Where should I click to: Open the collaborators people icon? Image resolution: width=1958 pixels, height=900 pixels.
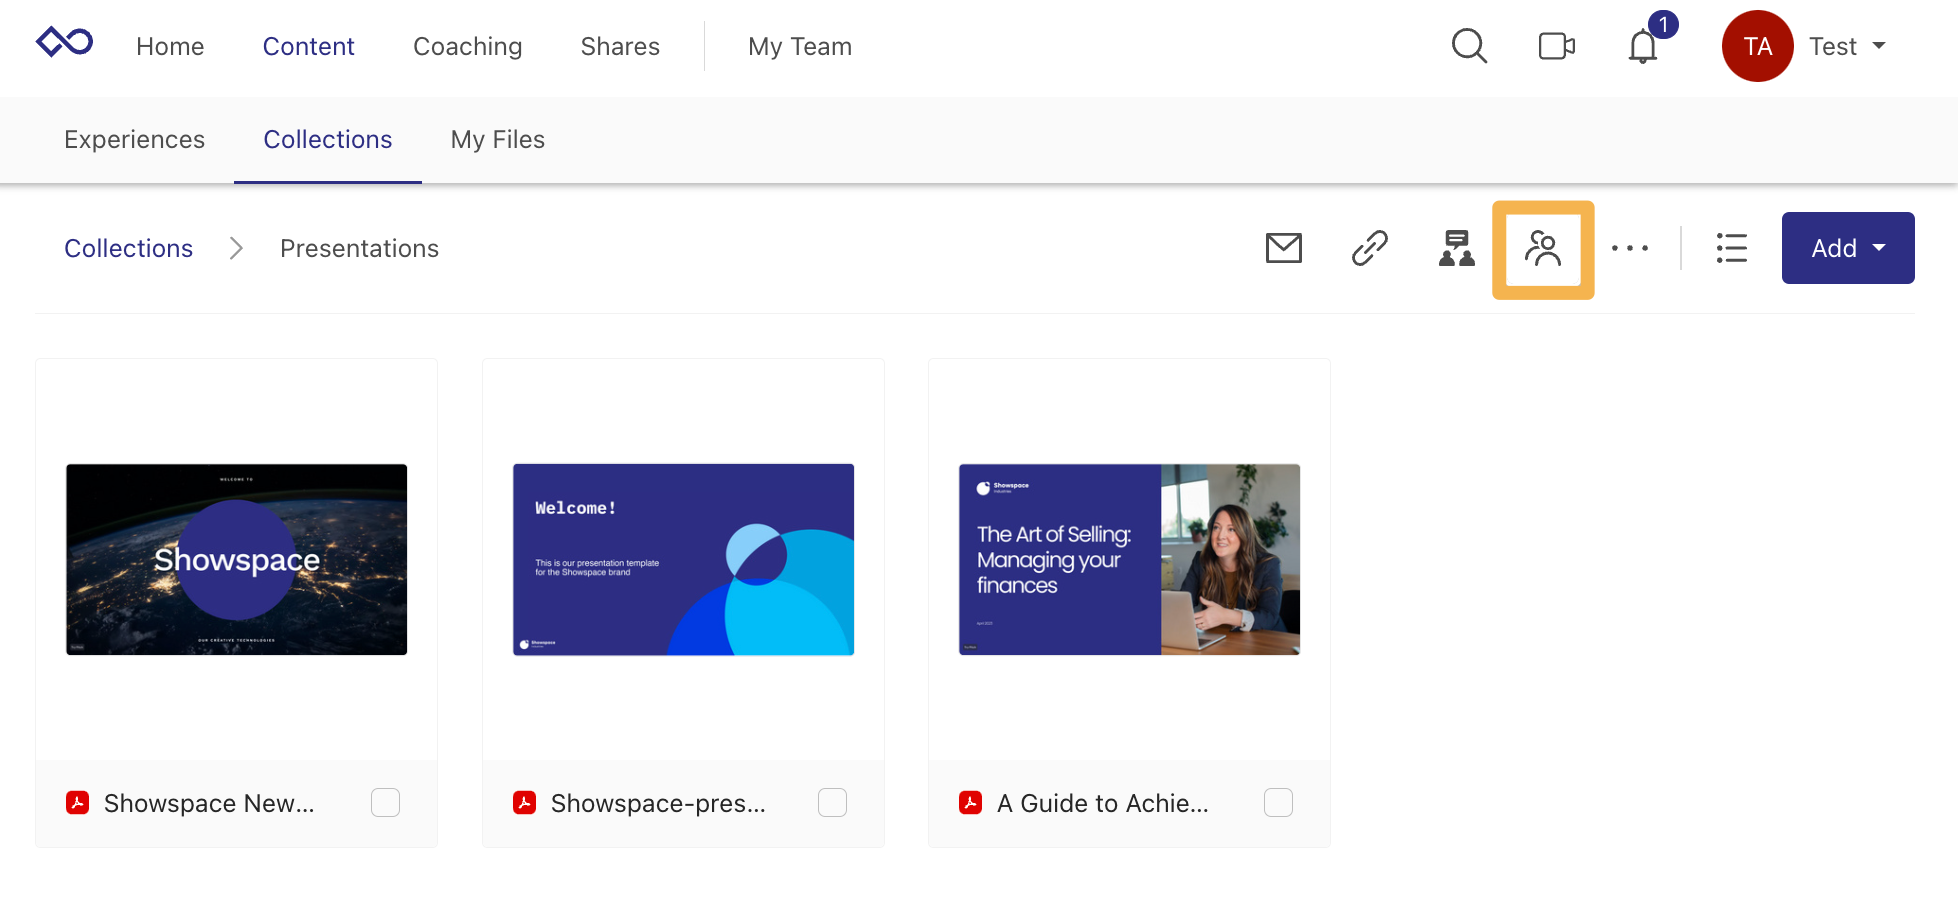click(x=1543, y=249)
